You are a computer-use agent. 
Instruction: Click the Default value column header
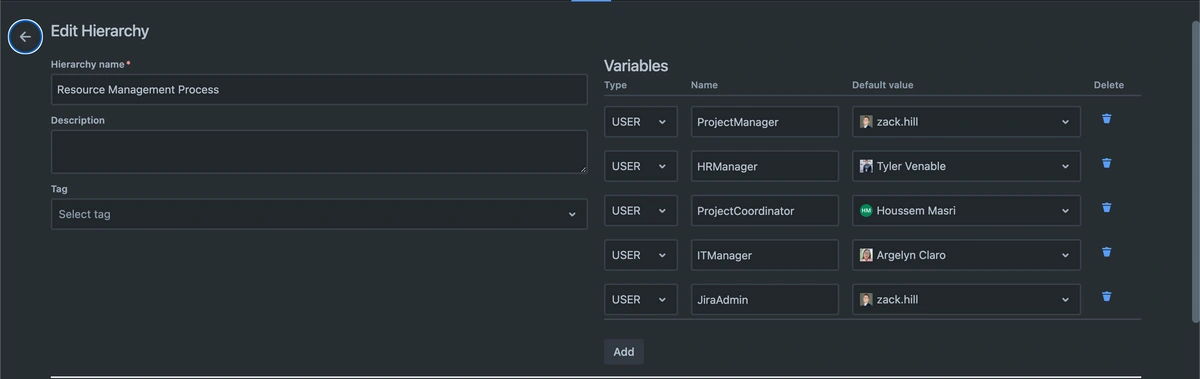tap(882, 85)
